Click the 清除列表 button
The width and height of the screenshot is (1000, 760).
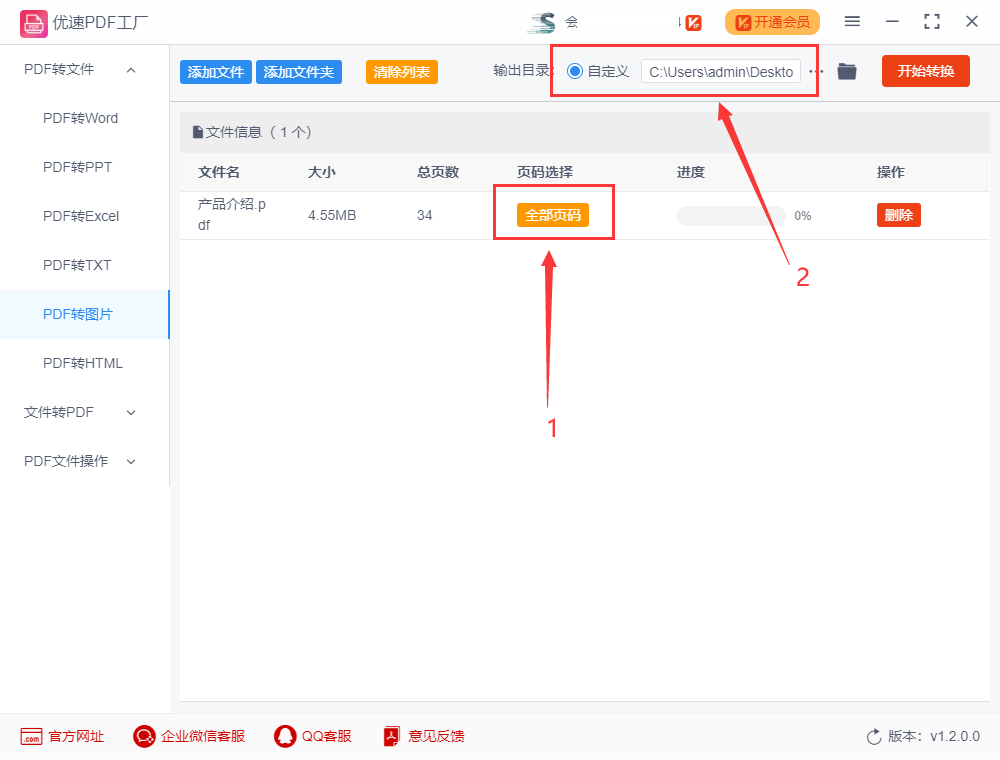tap(402, 72)
